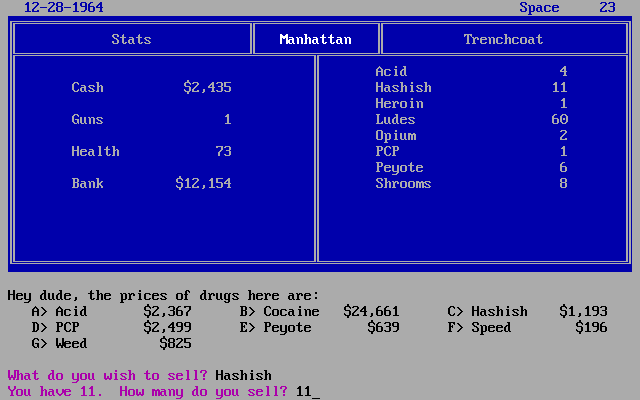This screenshot has width=640, height=400.
Task: Click the Bank label
Action: (87, 183)
